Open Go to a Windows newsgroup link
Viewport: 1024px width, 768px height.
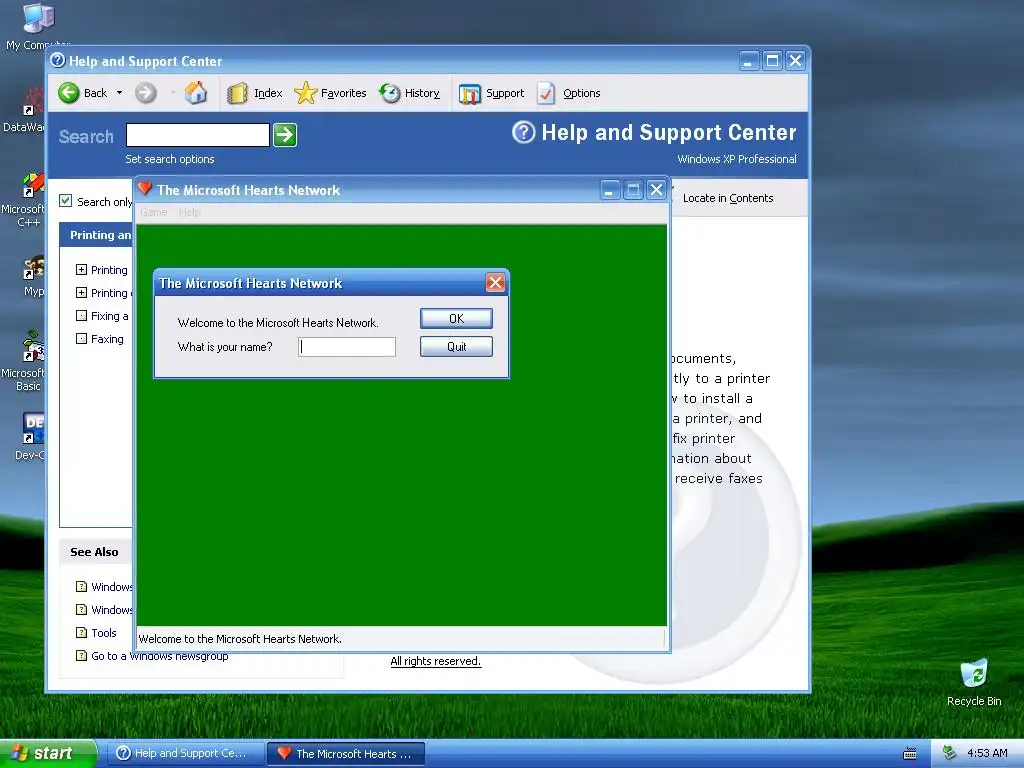[159, 656]
